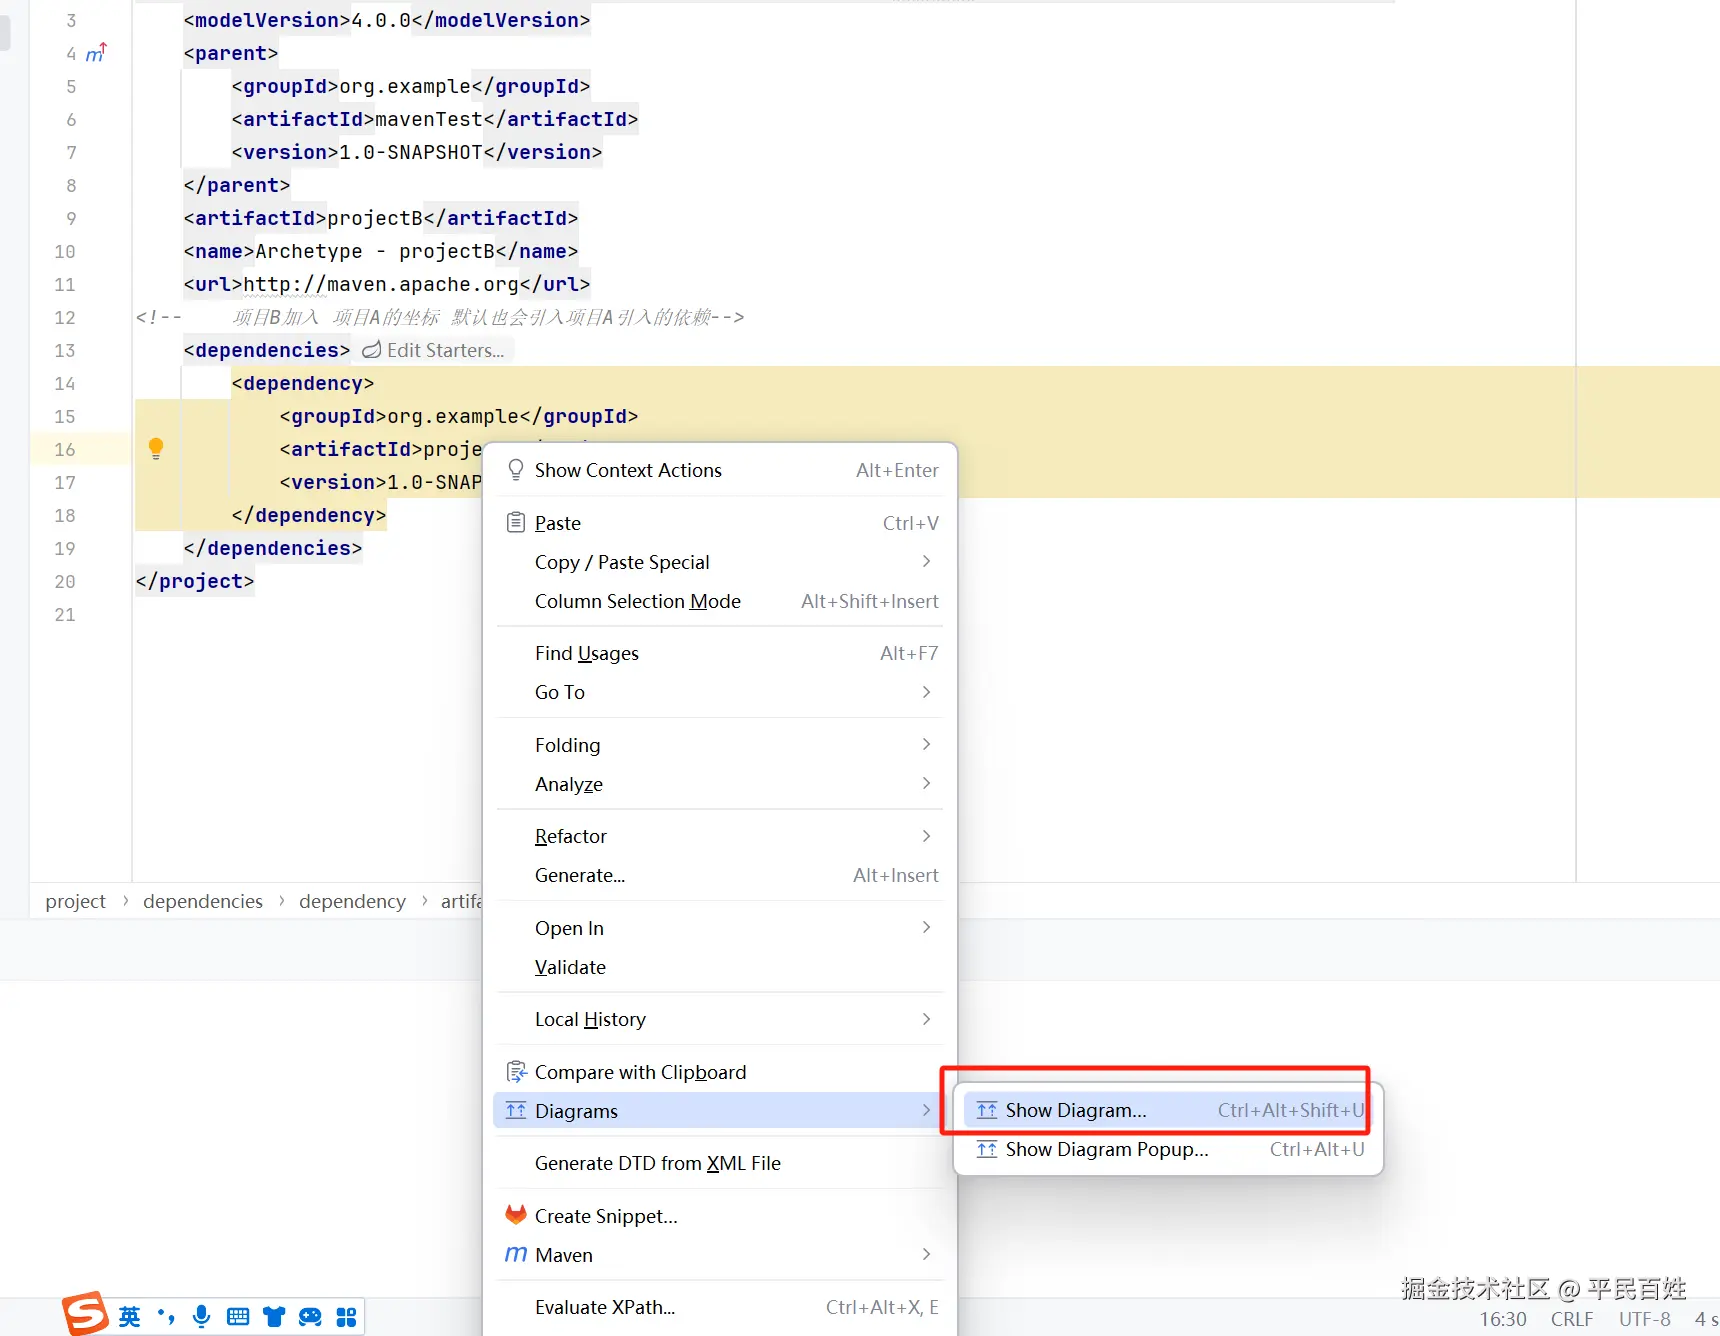Toggle Sogou punctuation mode icon
Viewport: 1720px width, 1336px height.
(x=166, y=1316)
